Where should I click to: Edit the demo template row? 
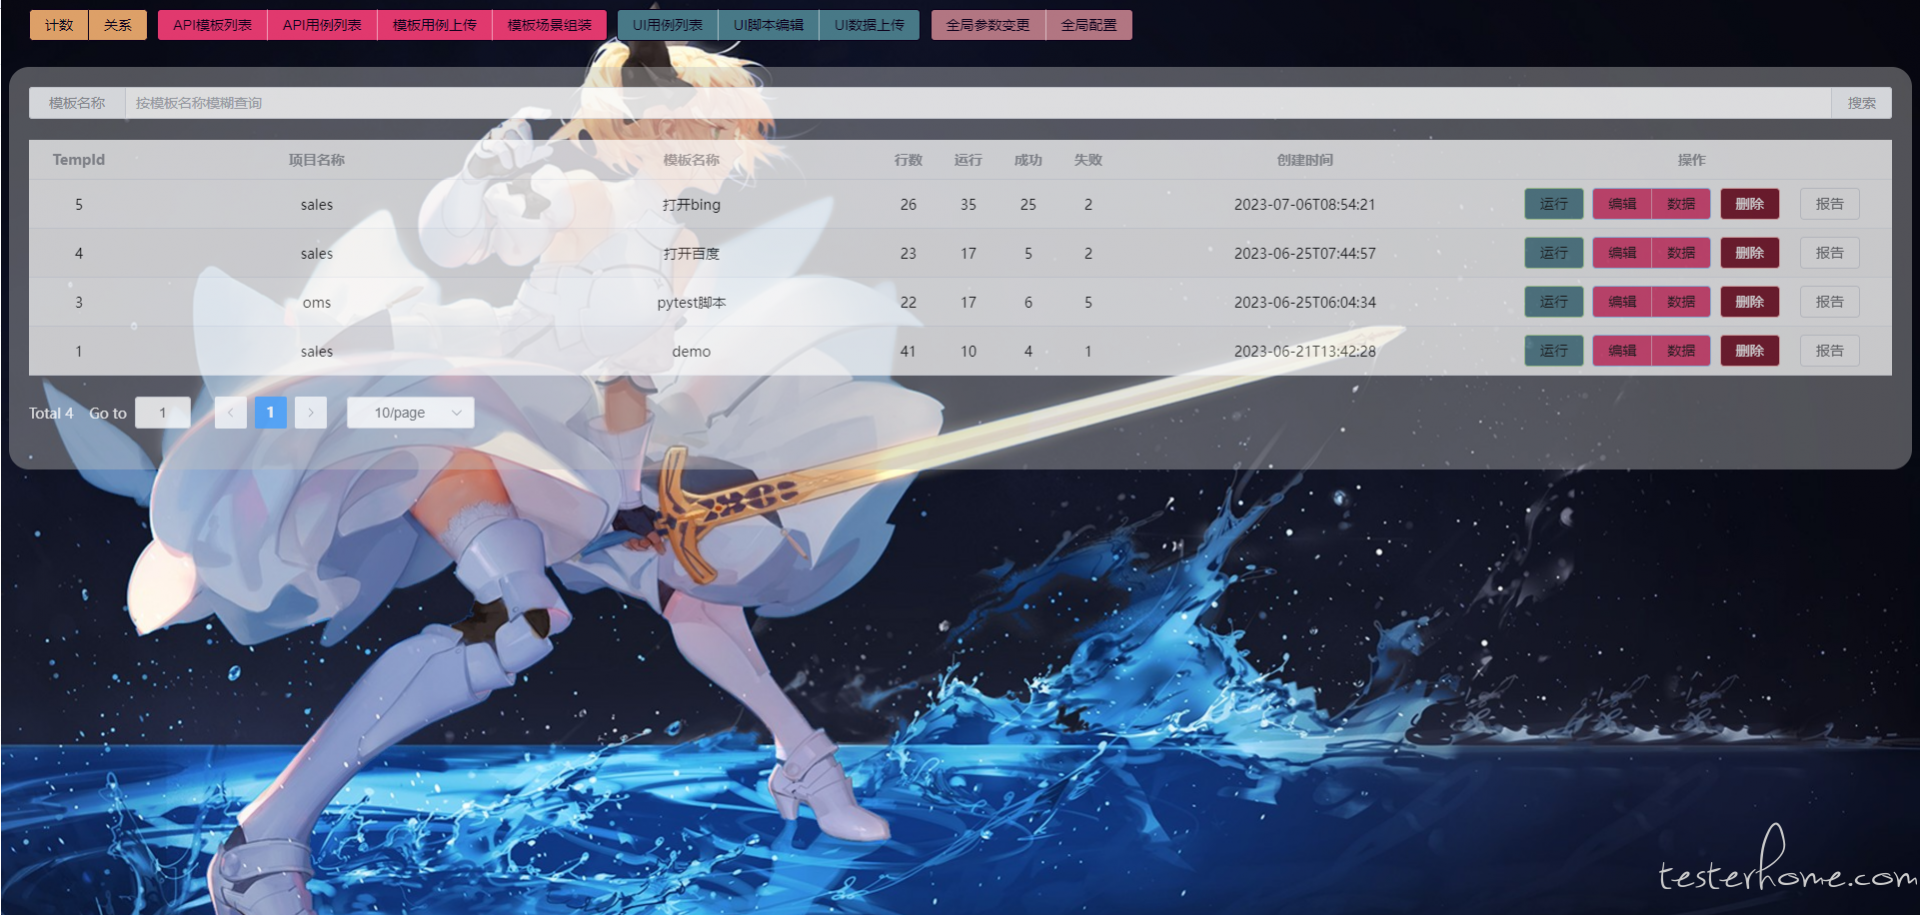click(x=1622, y=351)
